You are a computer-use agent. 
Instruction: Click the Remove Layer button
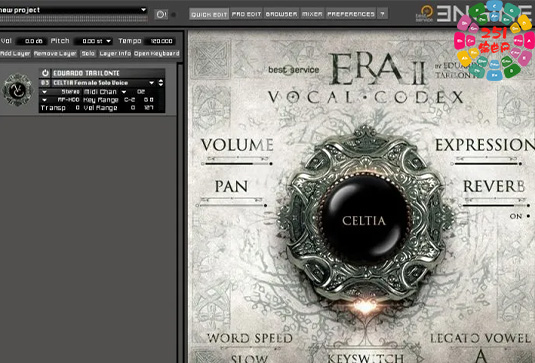[x=55, y=54]
